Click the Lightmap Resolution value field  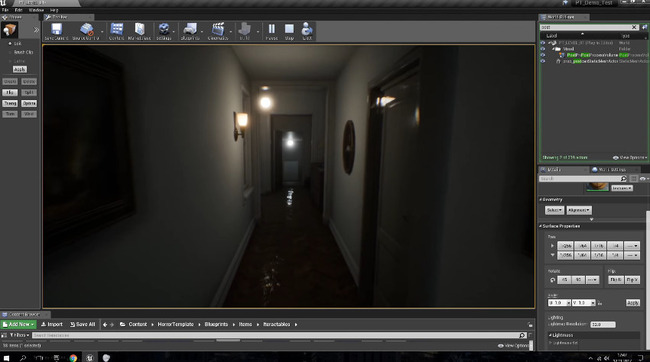[603, 324]
